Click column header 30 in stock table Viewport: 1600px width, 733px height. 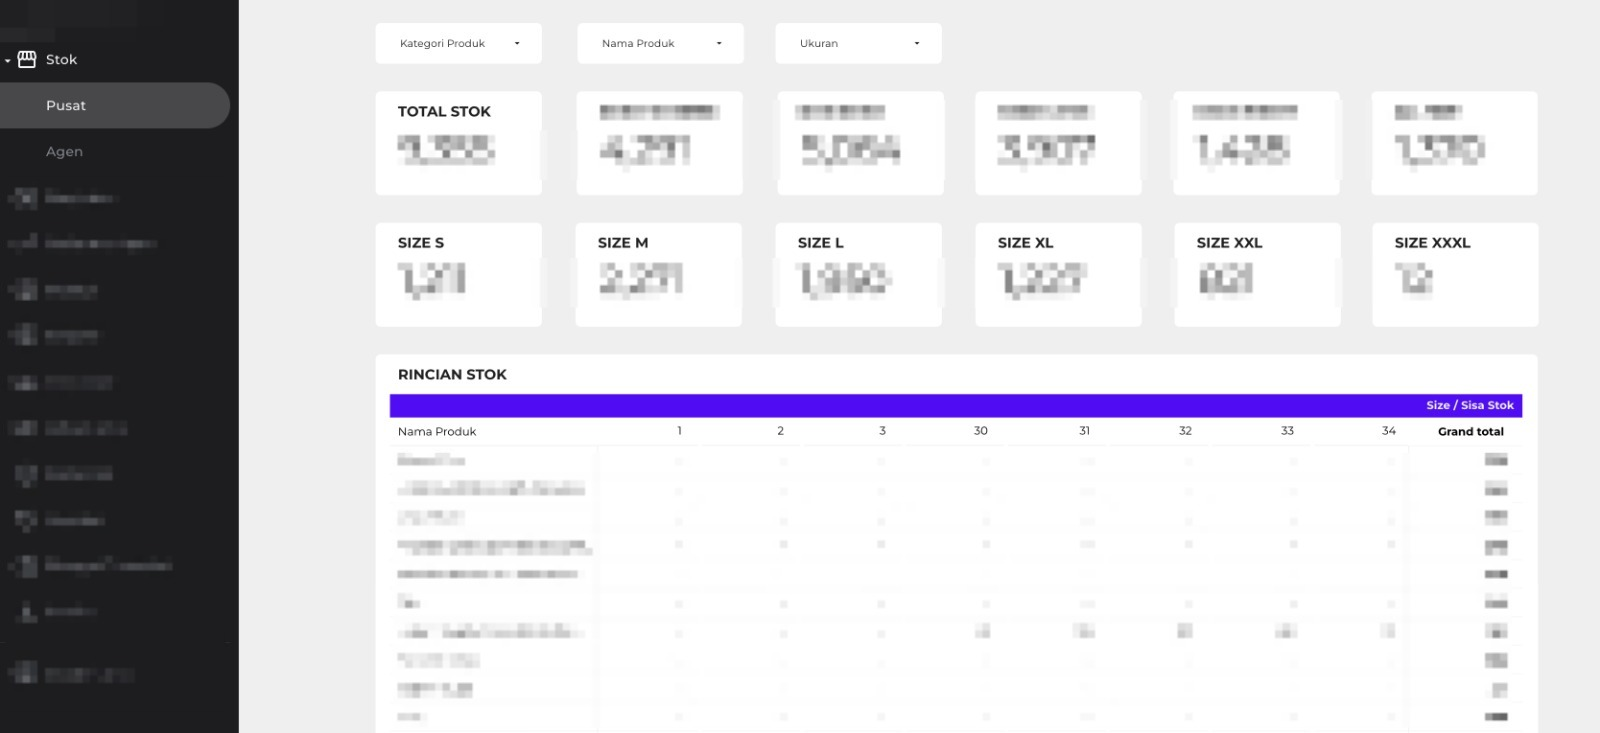980,431
